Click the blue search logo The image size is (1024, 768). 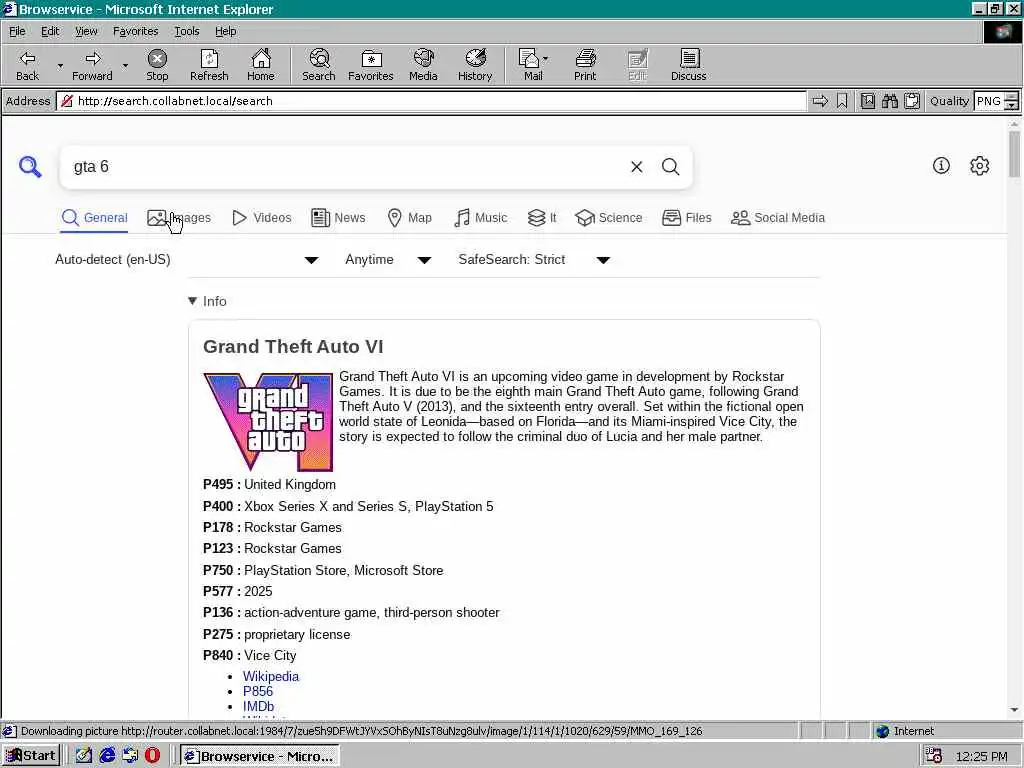(30, 167)
